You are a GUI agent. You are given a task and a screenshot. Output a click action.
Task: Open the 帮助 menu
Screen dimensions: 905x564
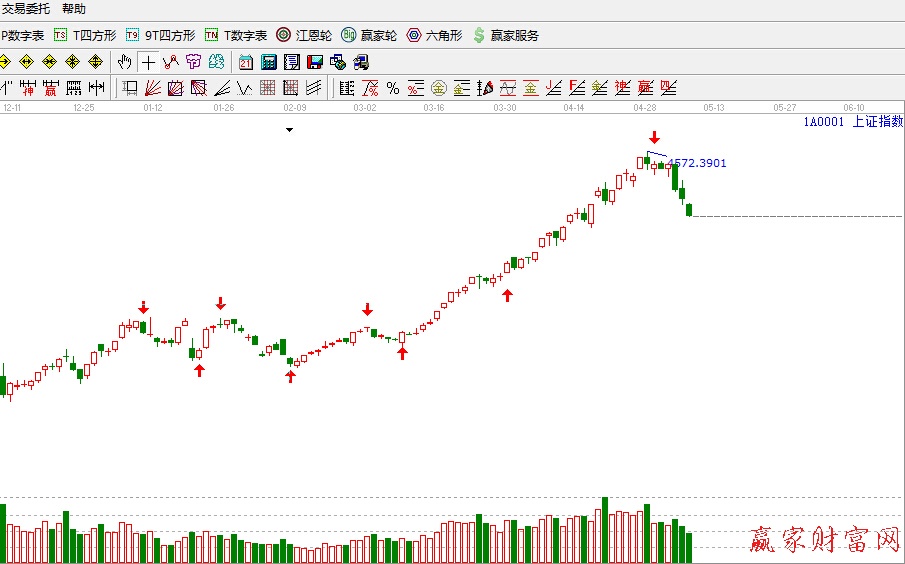[74, 9]
